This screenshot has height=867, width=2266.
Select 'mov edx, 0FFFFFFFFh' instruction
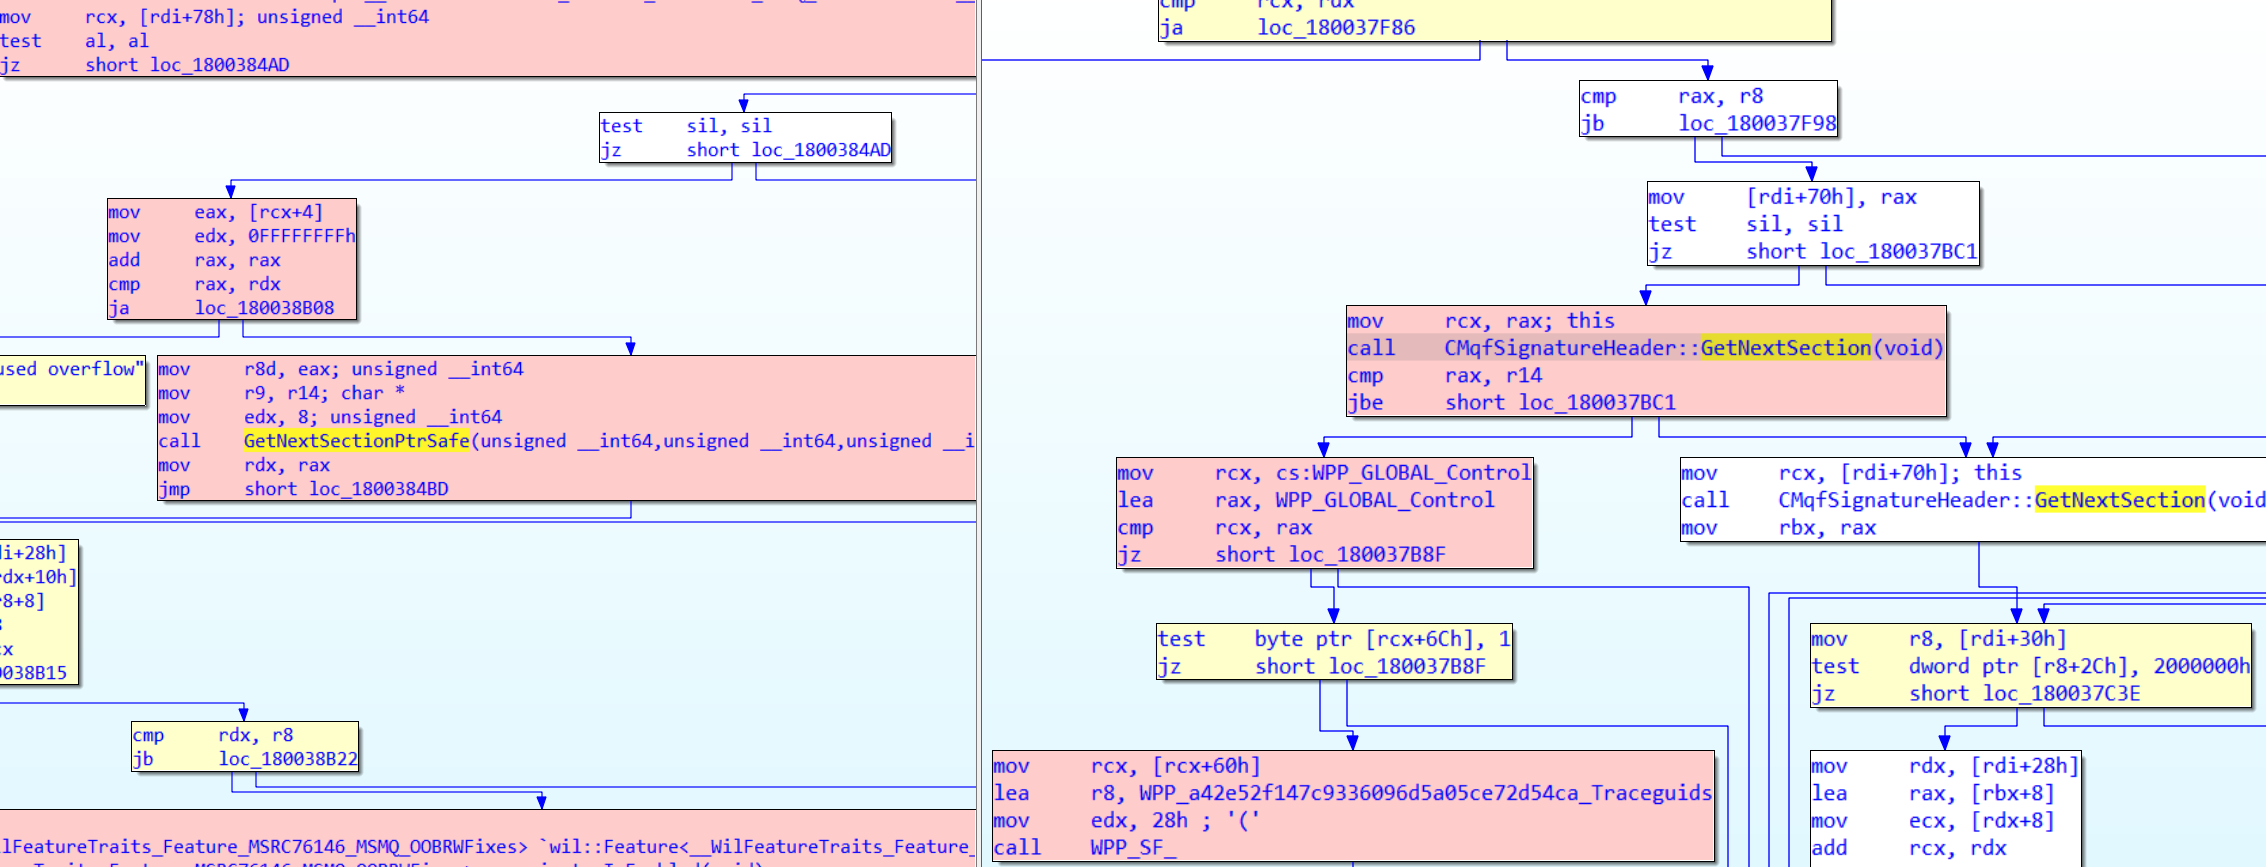point(232,236)
